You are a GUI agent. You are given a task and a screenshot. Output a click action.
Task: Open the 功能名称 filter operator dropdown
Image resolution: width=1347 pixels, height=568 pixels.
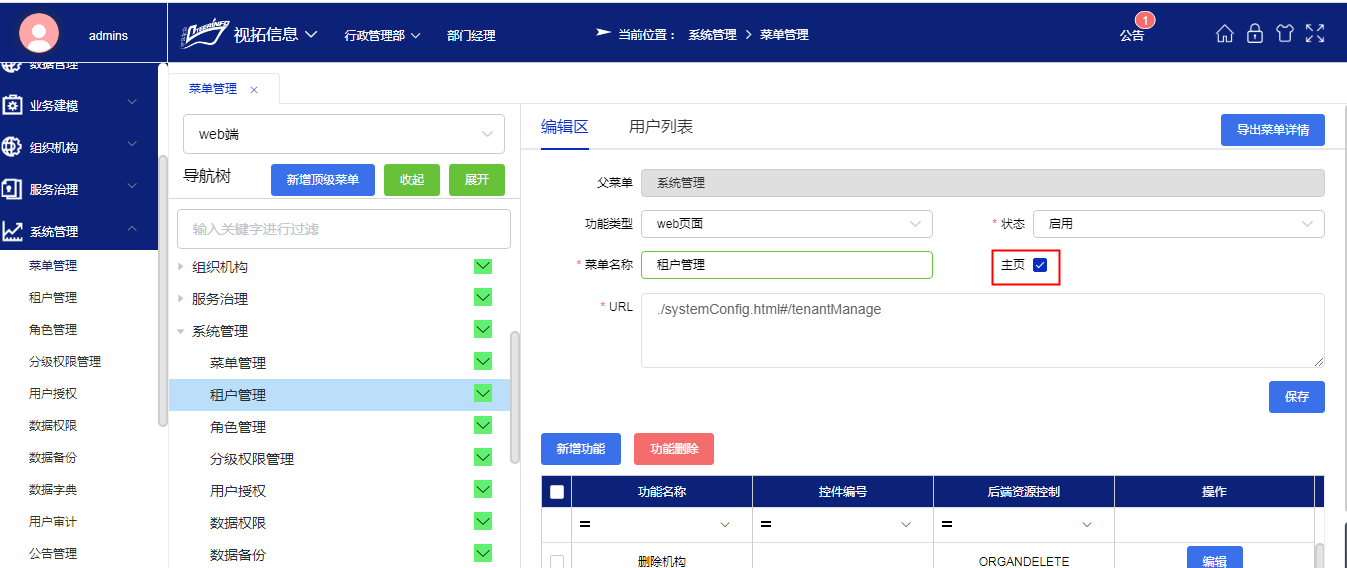point(725,525)
